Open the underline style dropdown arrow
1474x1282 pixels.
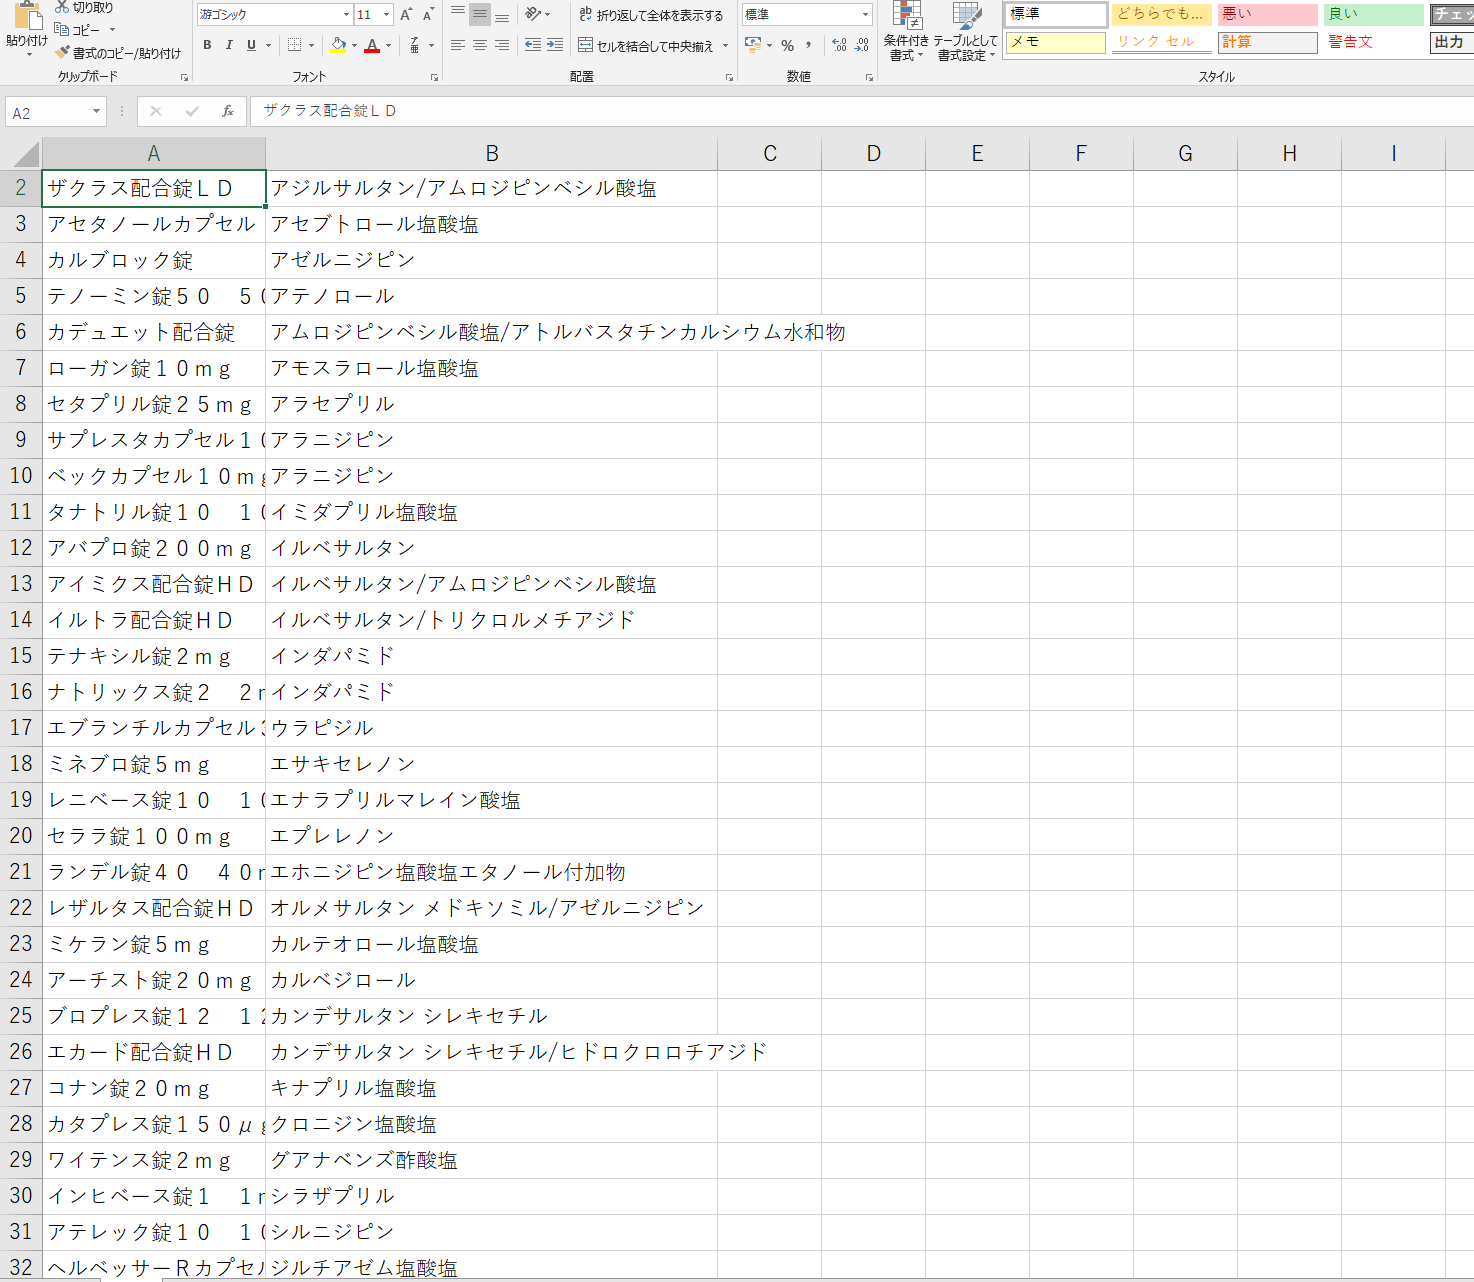click(269, 45)
